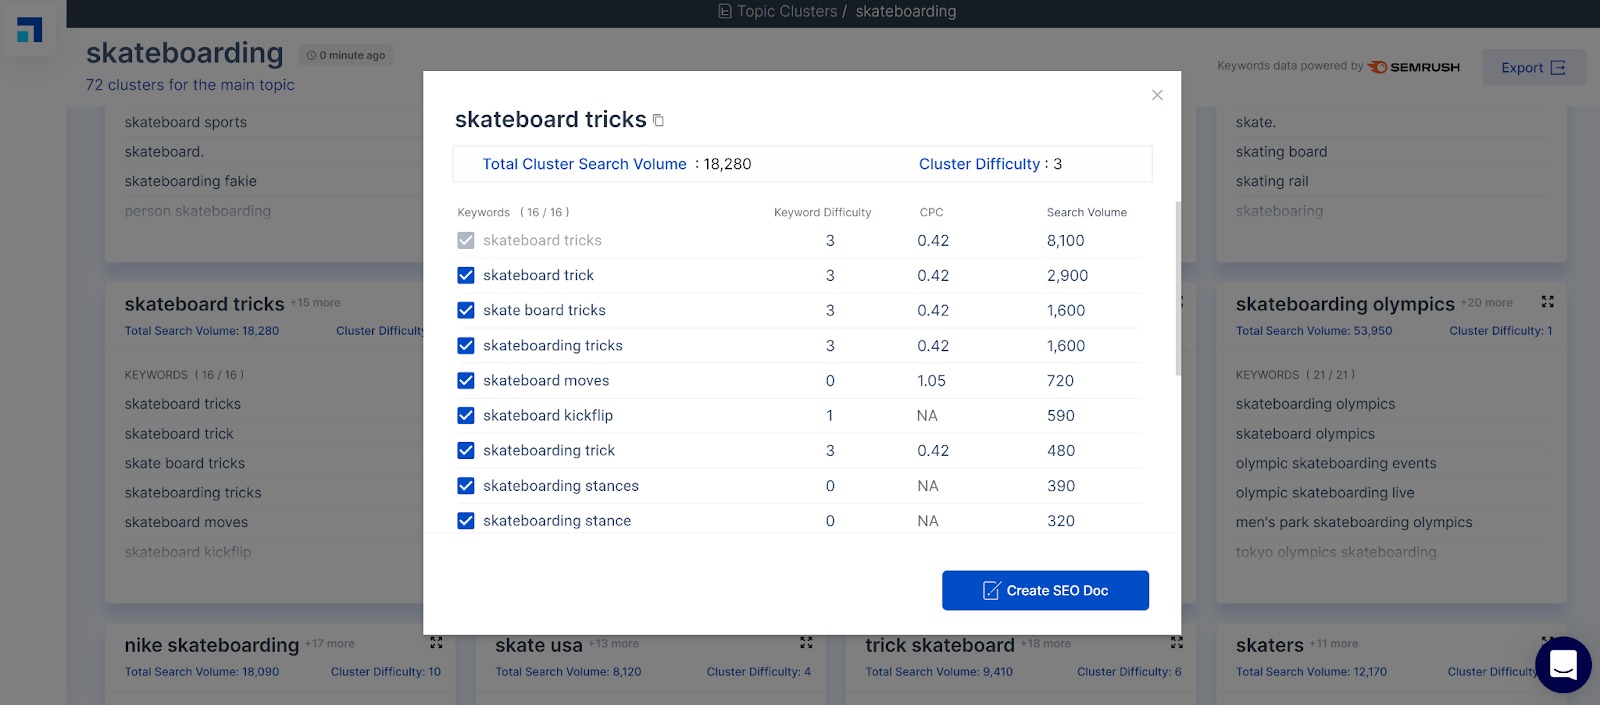The image size is (1600, 705).
Task: Expand the skate usa cluster card
Action: point(806,643)
